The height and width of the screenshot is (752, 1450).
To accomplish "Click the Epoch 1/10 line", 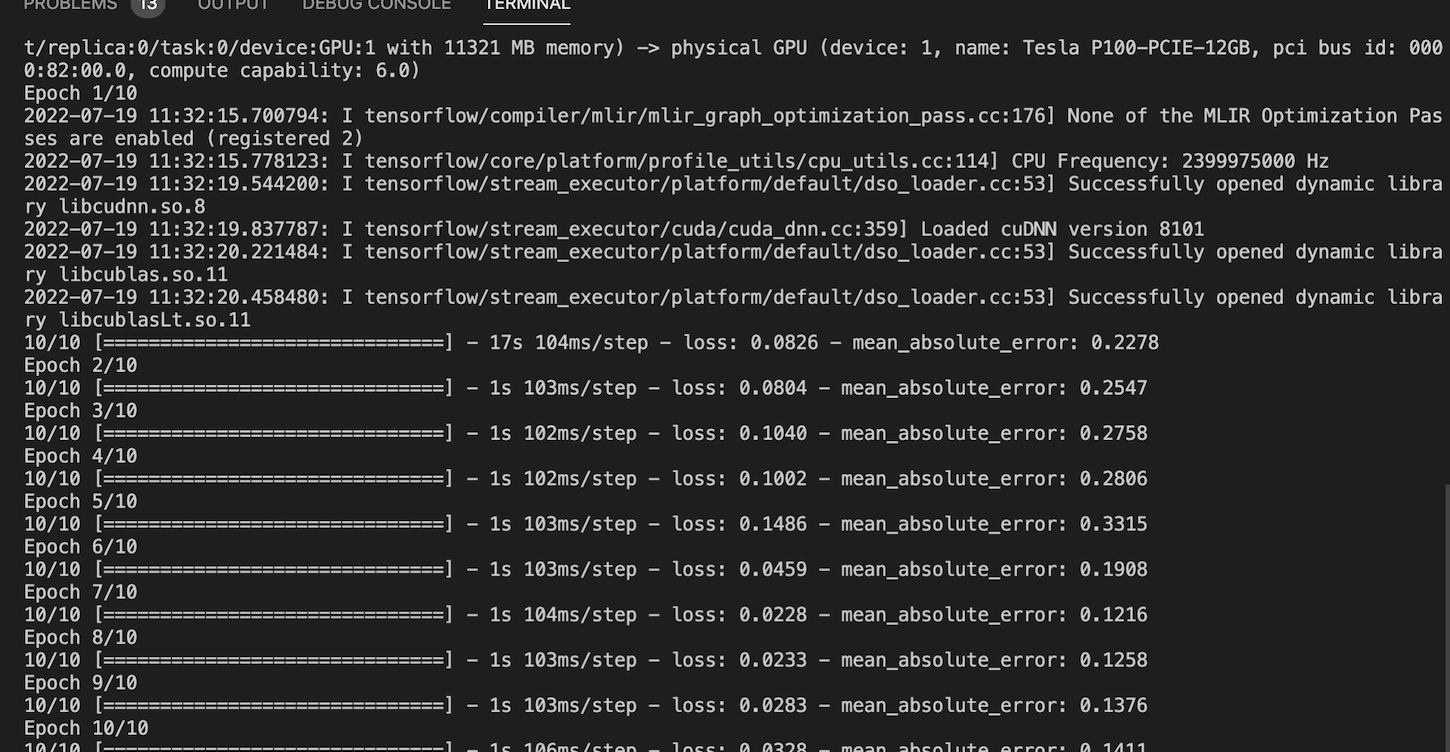I will pos(80,92).
